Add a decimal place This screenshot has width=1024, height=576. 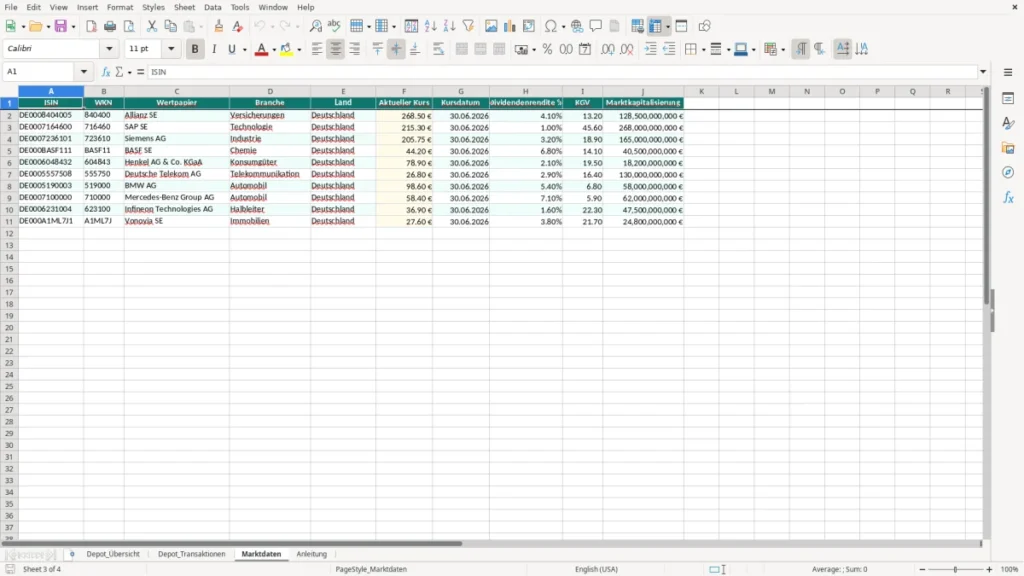[x=608, y=49]
